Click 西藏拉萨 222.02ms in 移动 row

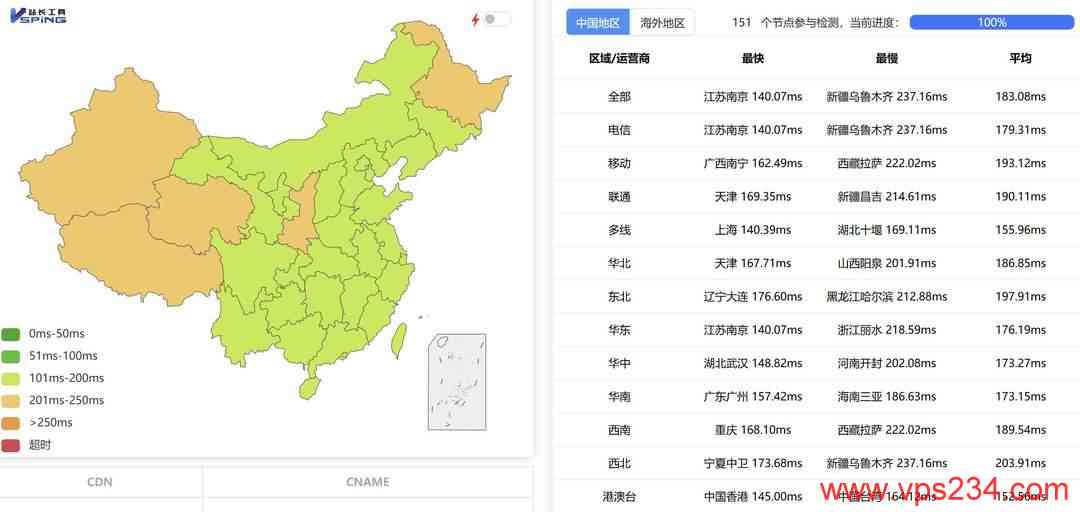point(886,163)
